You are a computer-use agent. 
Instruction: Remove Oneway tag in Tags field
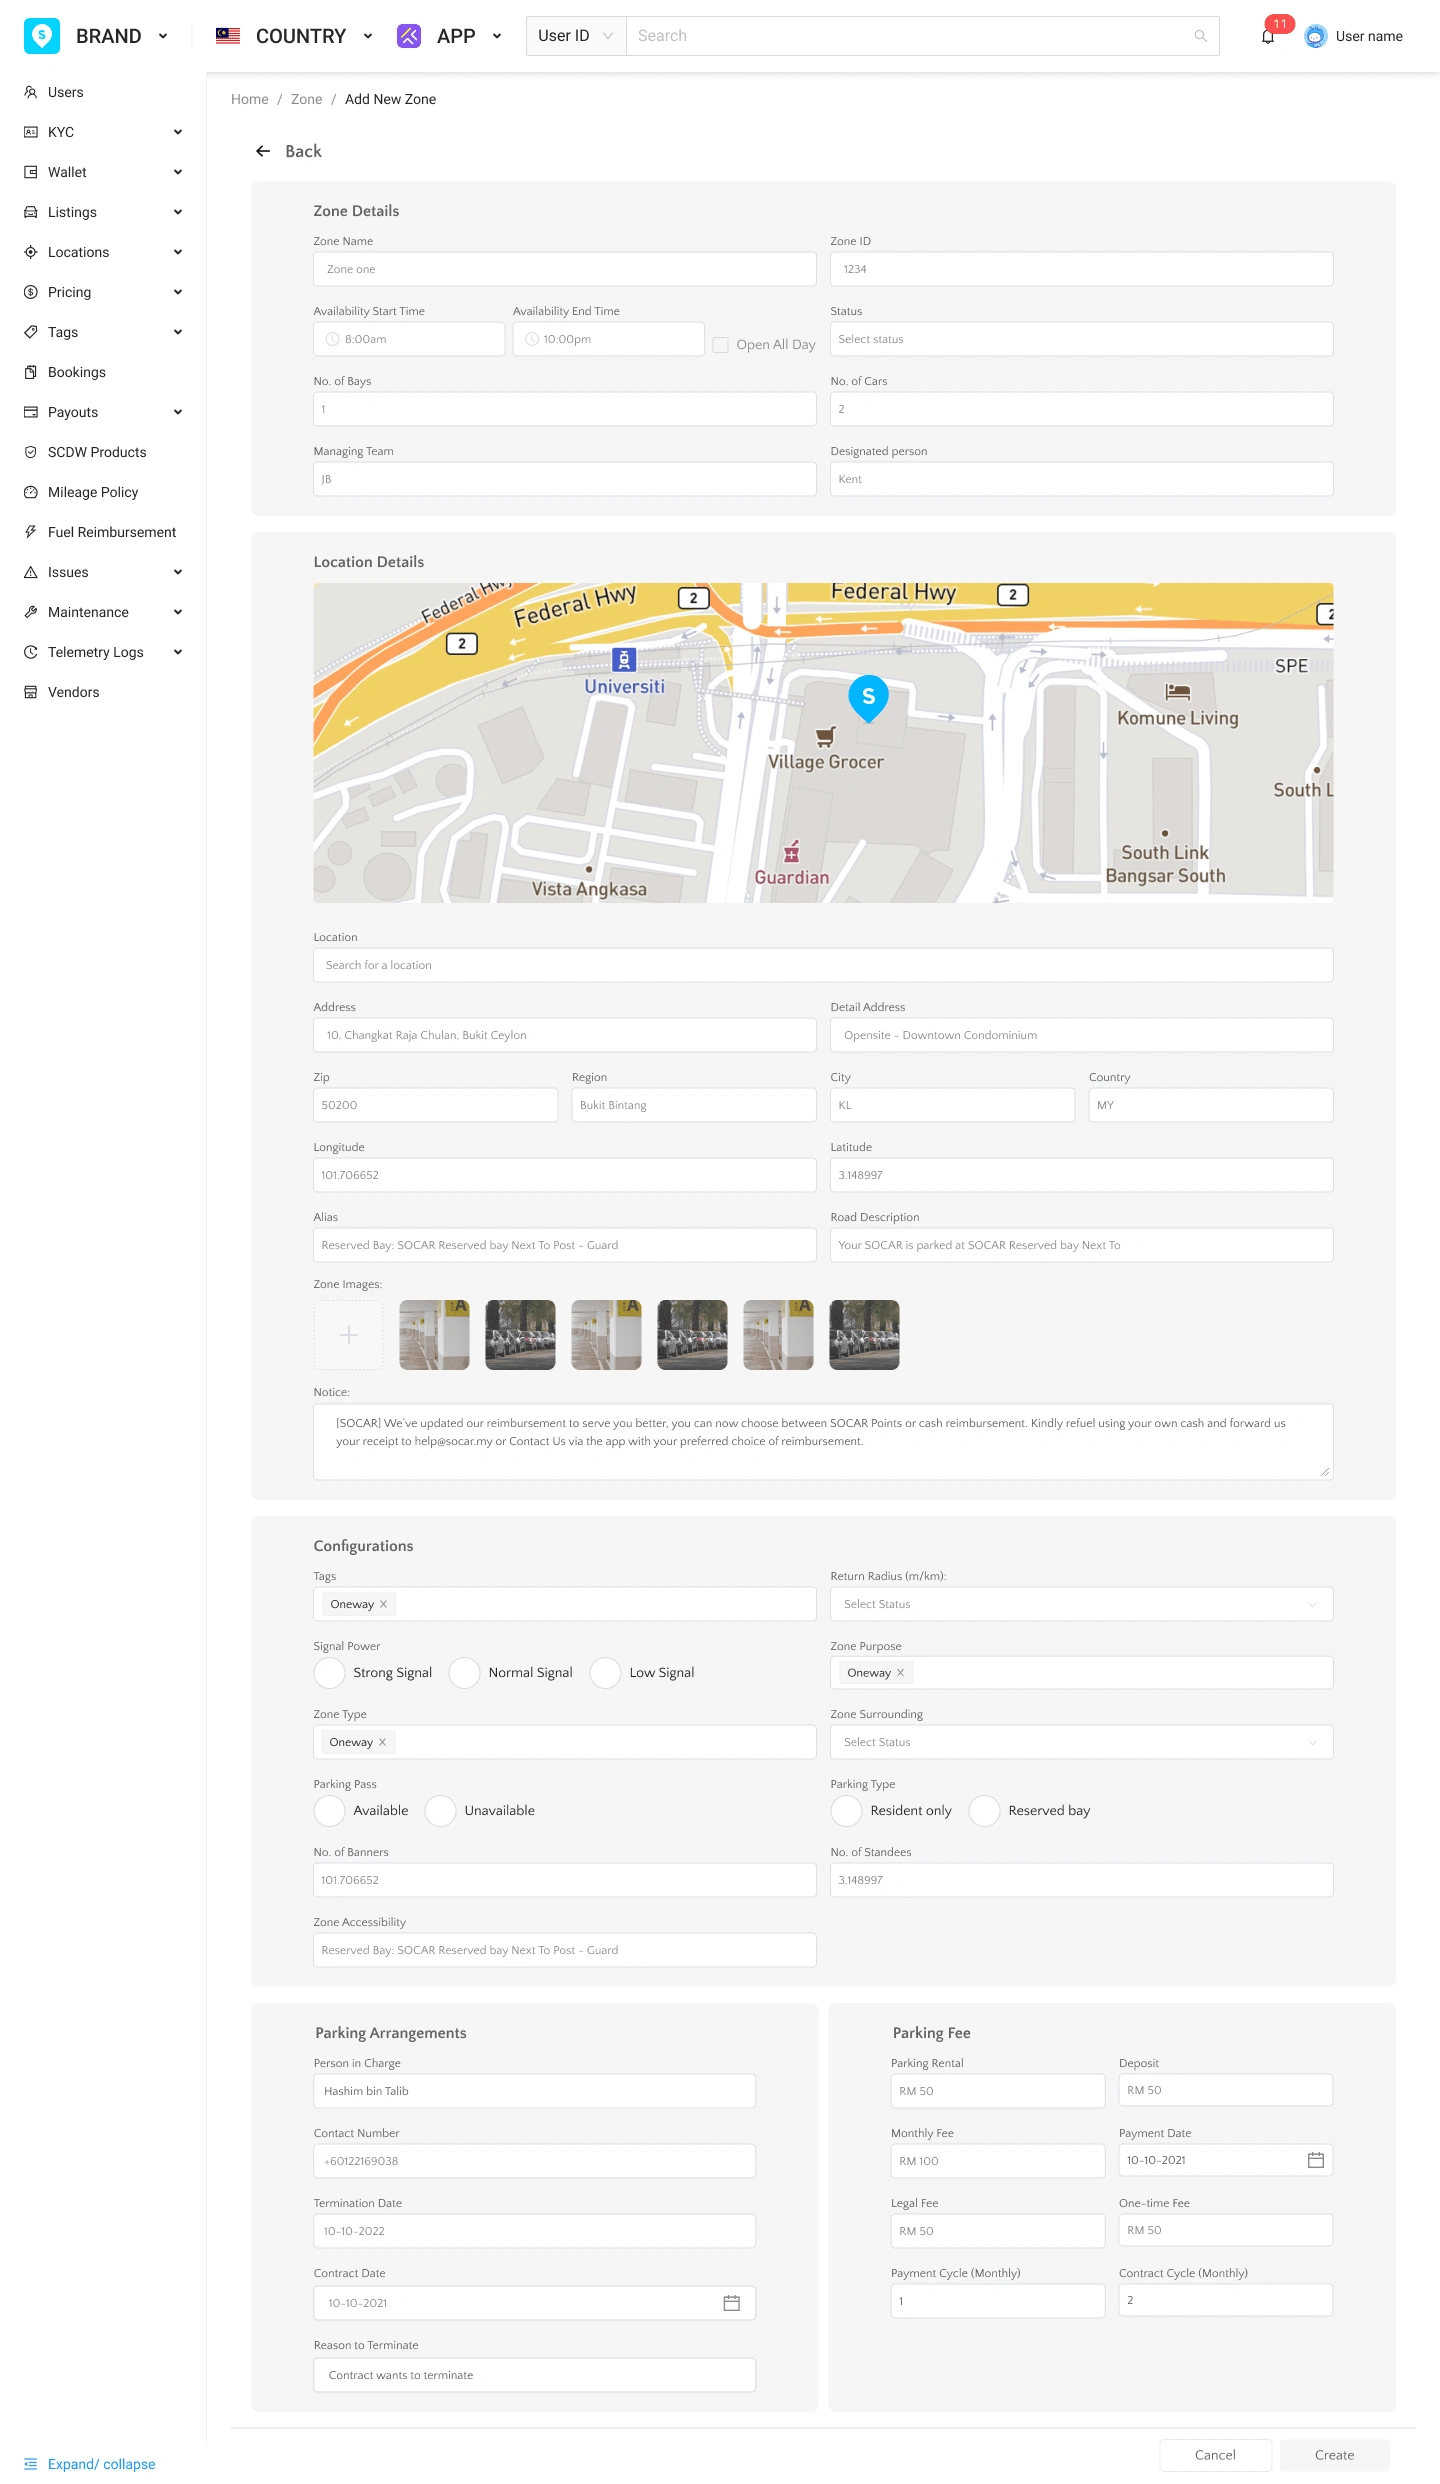pyautogui.click(x=383, y=1604)
